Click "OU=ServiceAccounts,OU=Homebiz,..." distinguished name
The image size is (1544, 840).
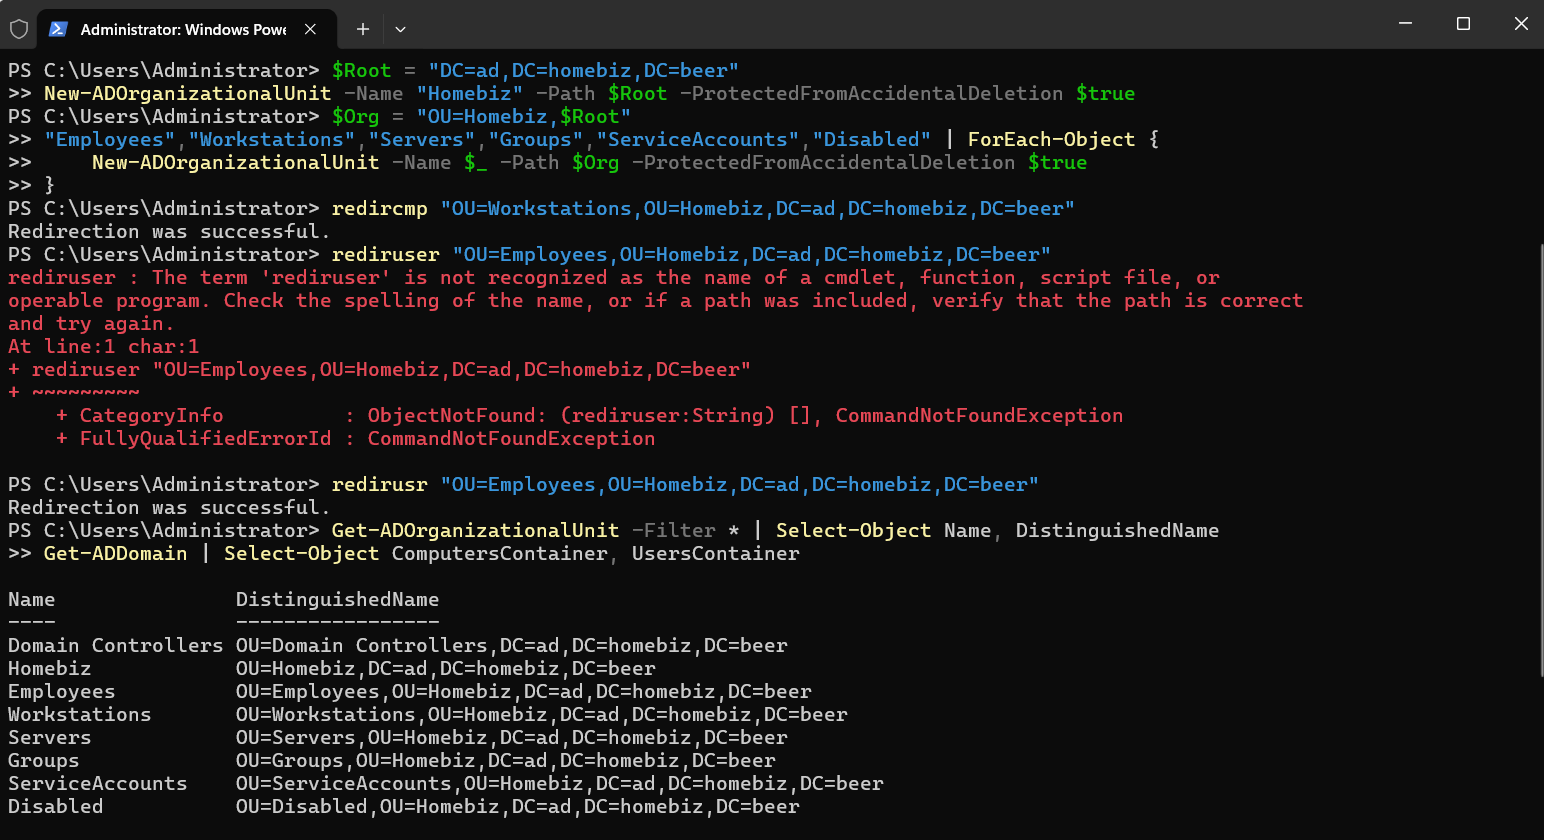560,783
